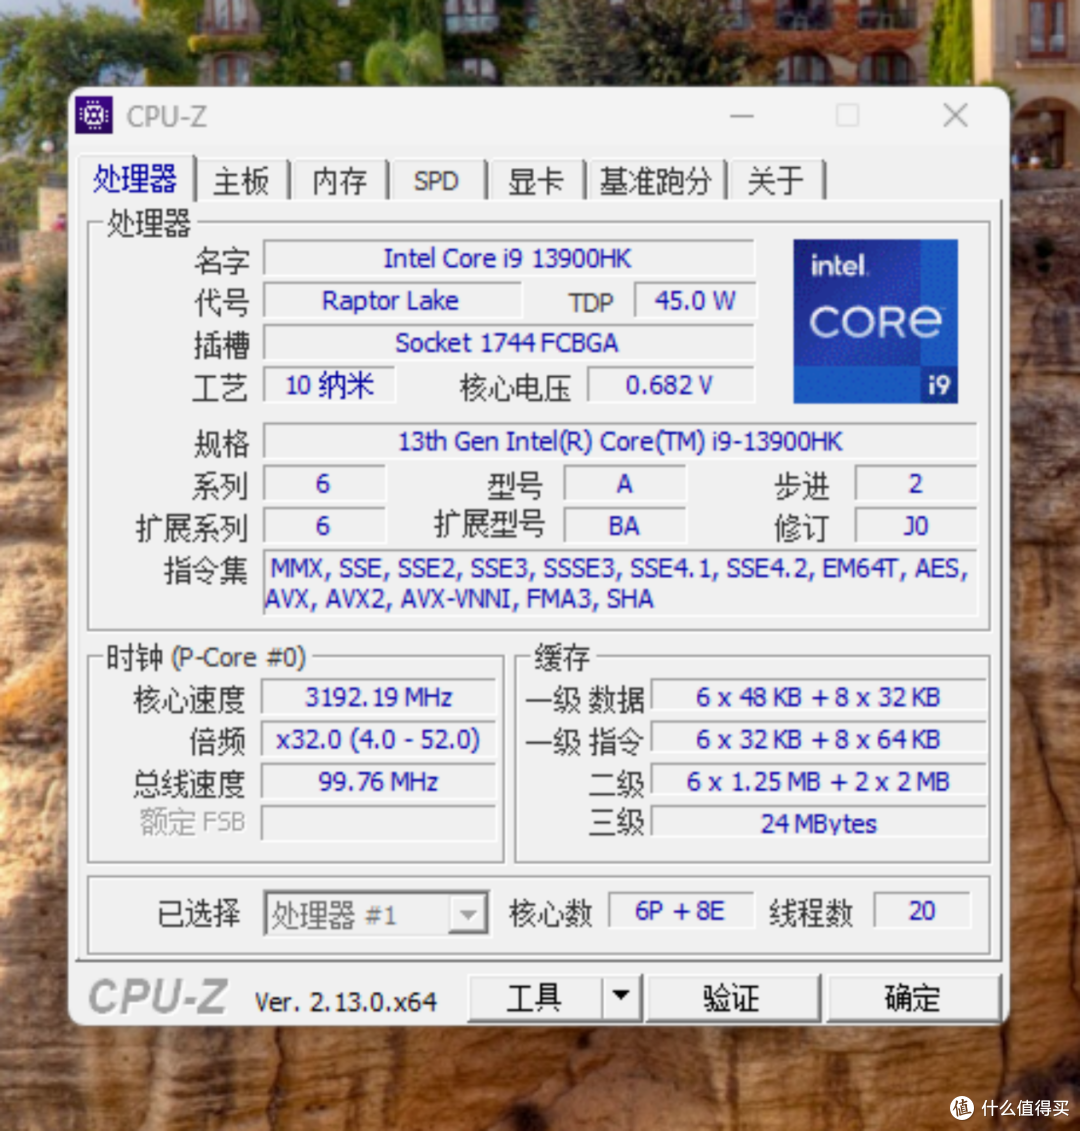Viewport: 1080px width, 1131px height.
Task: Click the L2 cache value 6 x 1.25 MB
Action: pos(818,782)
